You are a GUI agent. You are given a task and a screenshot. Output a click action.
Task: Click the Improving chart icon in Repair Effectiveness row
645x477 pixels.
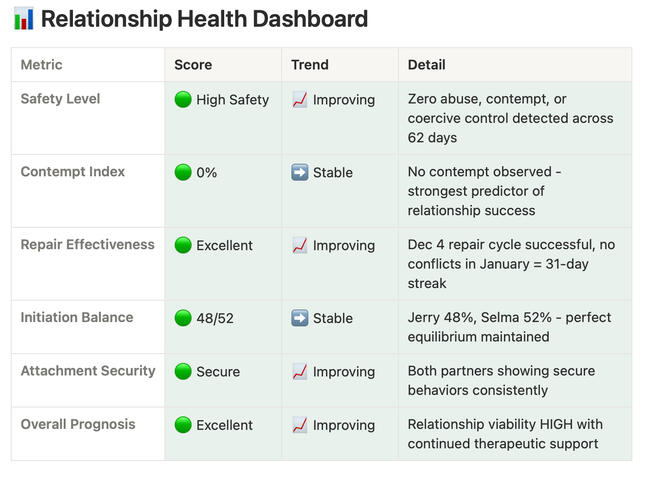(x=300, y=245)
